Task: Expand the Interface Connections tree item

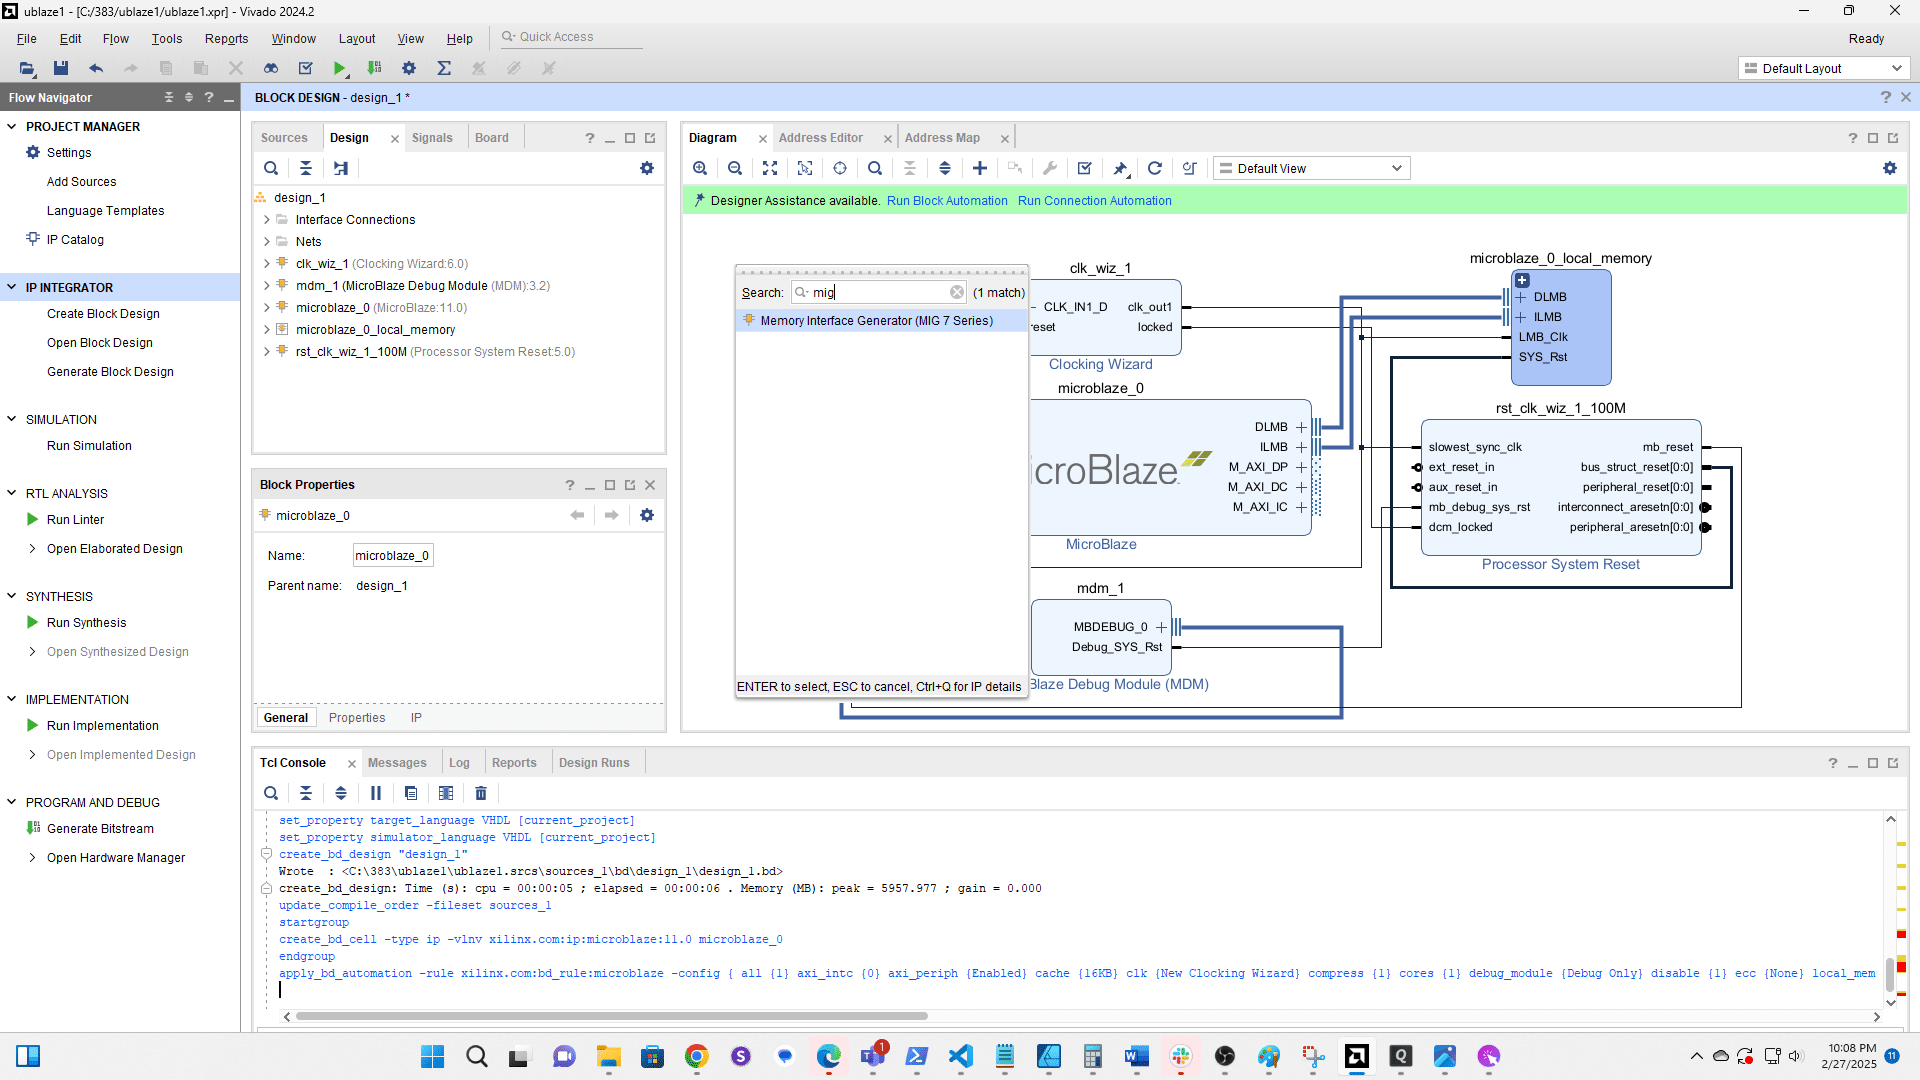Action: pos(267,219)
